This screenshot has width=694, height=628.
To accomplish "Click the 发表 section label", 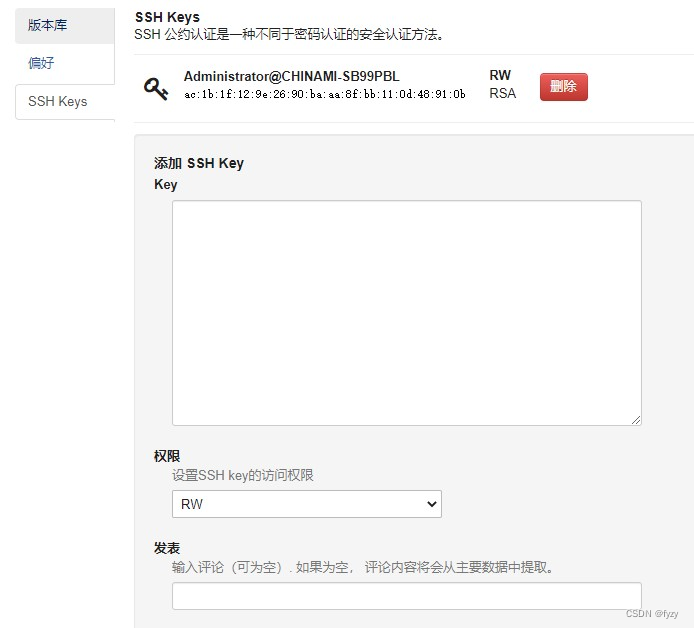I will tap(167, 548).
